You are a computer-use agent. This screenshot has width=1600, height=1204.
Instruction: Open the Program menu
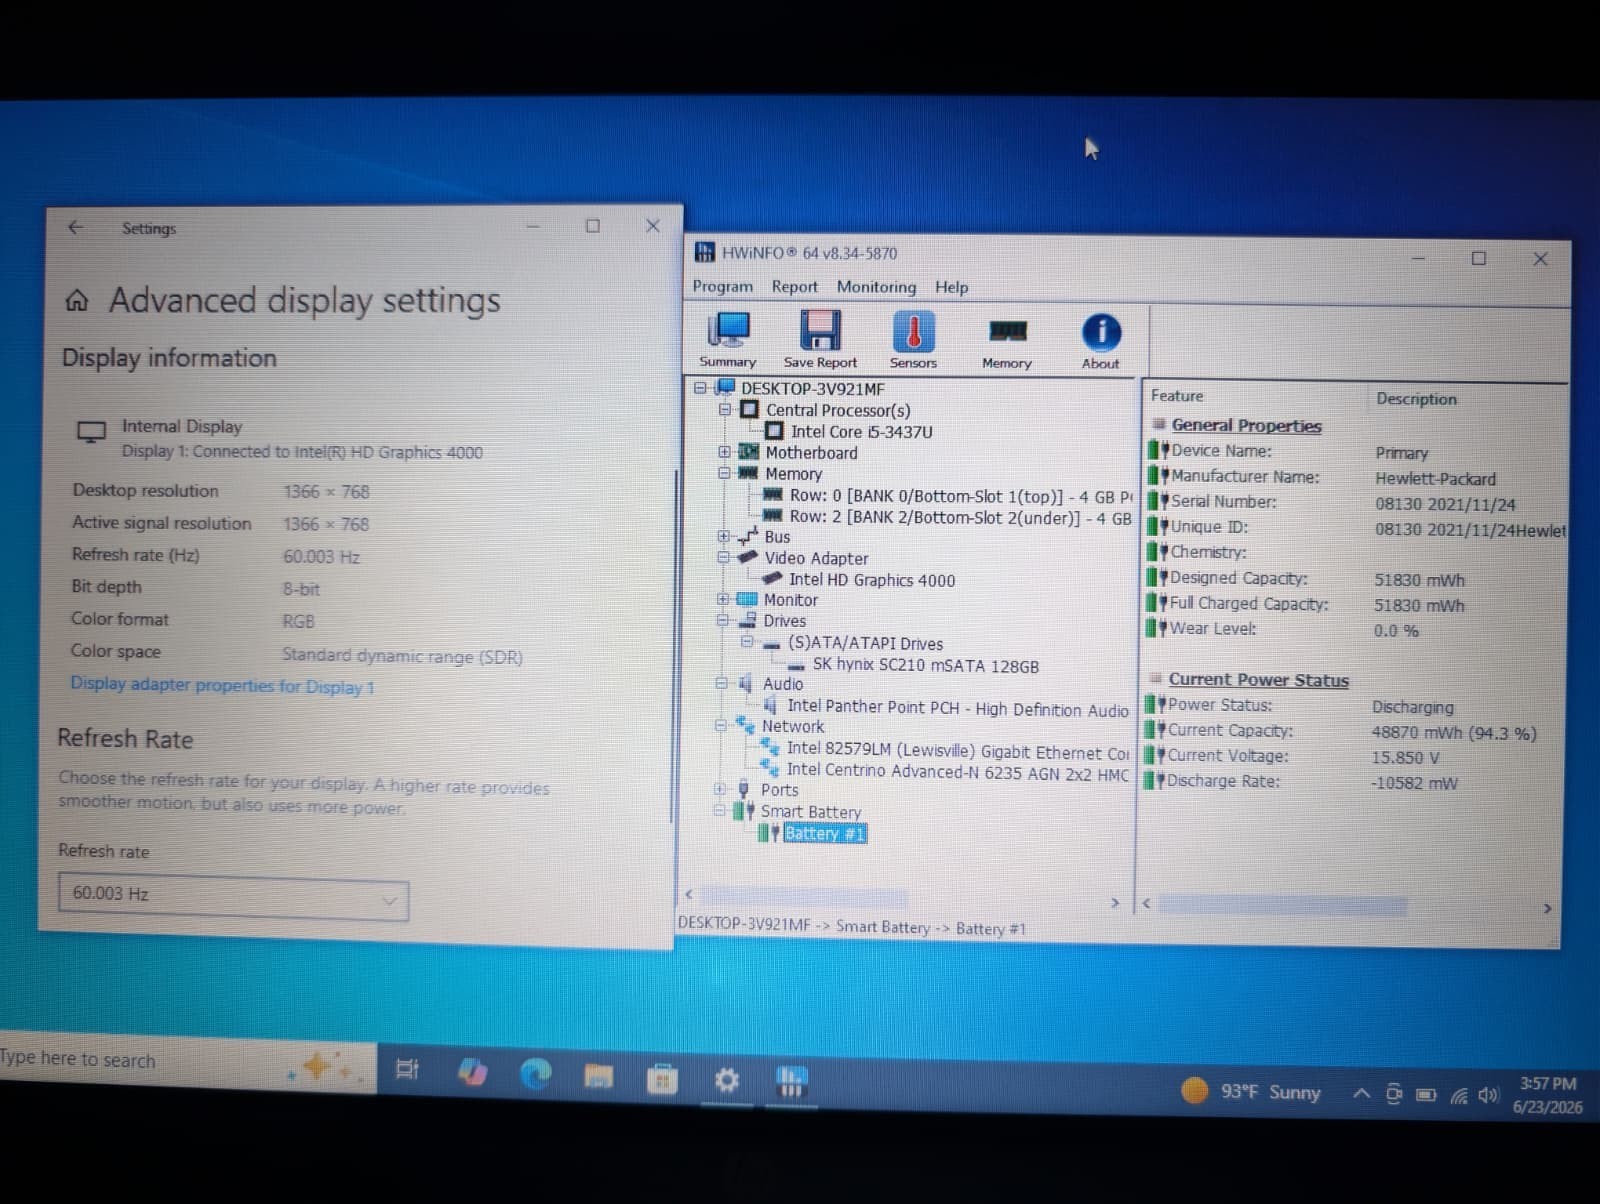[x=722, y=286]
